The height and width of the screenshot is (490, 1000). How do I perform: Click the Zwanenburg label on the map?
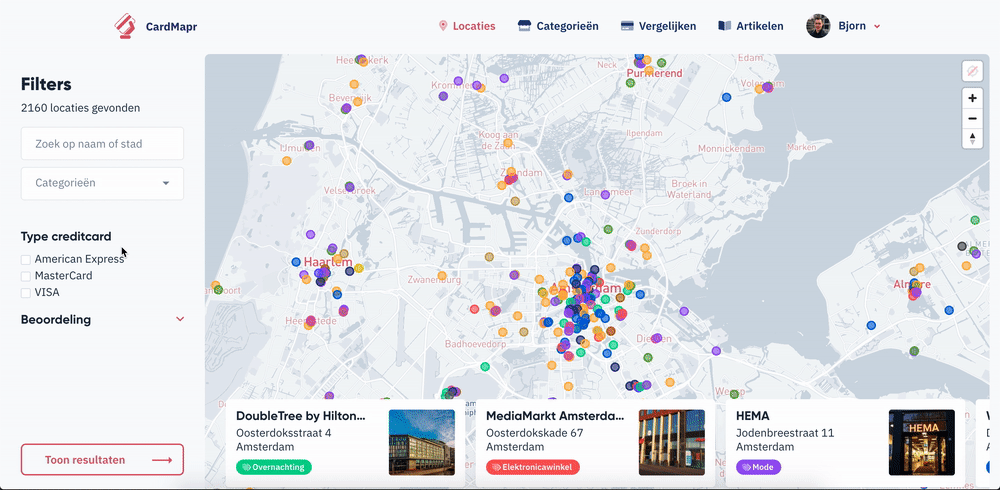click(434, 279)
